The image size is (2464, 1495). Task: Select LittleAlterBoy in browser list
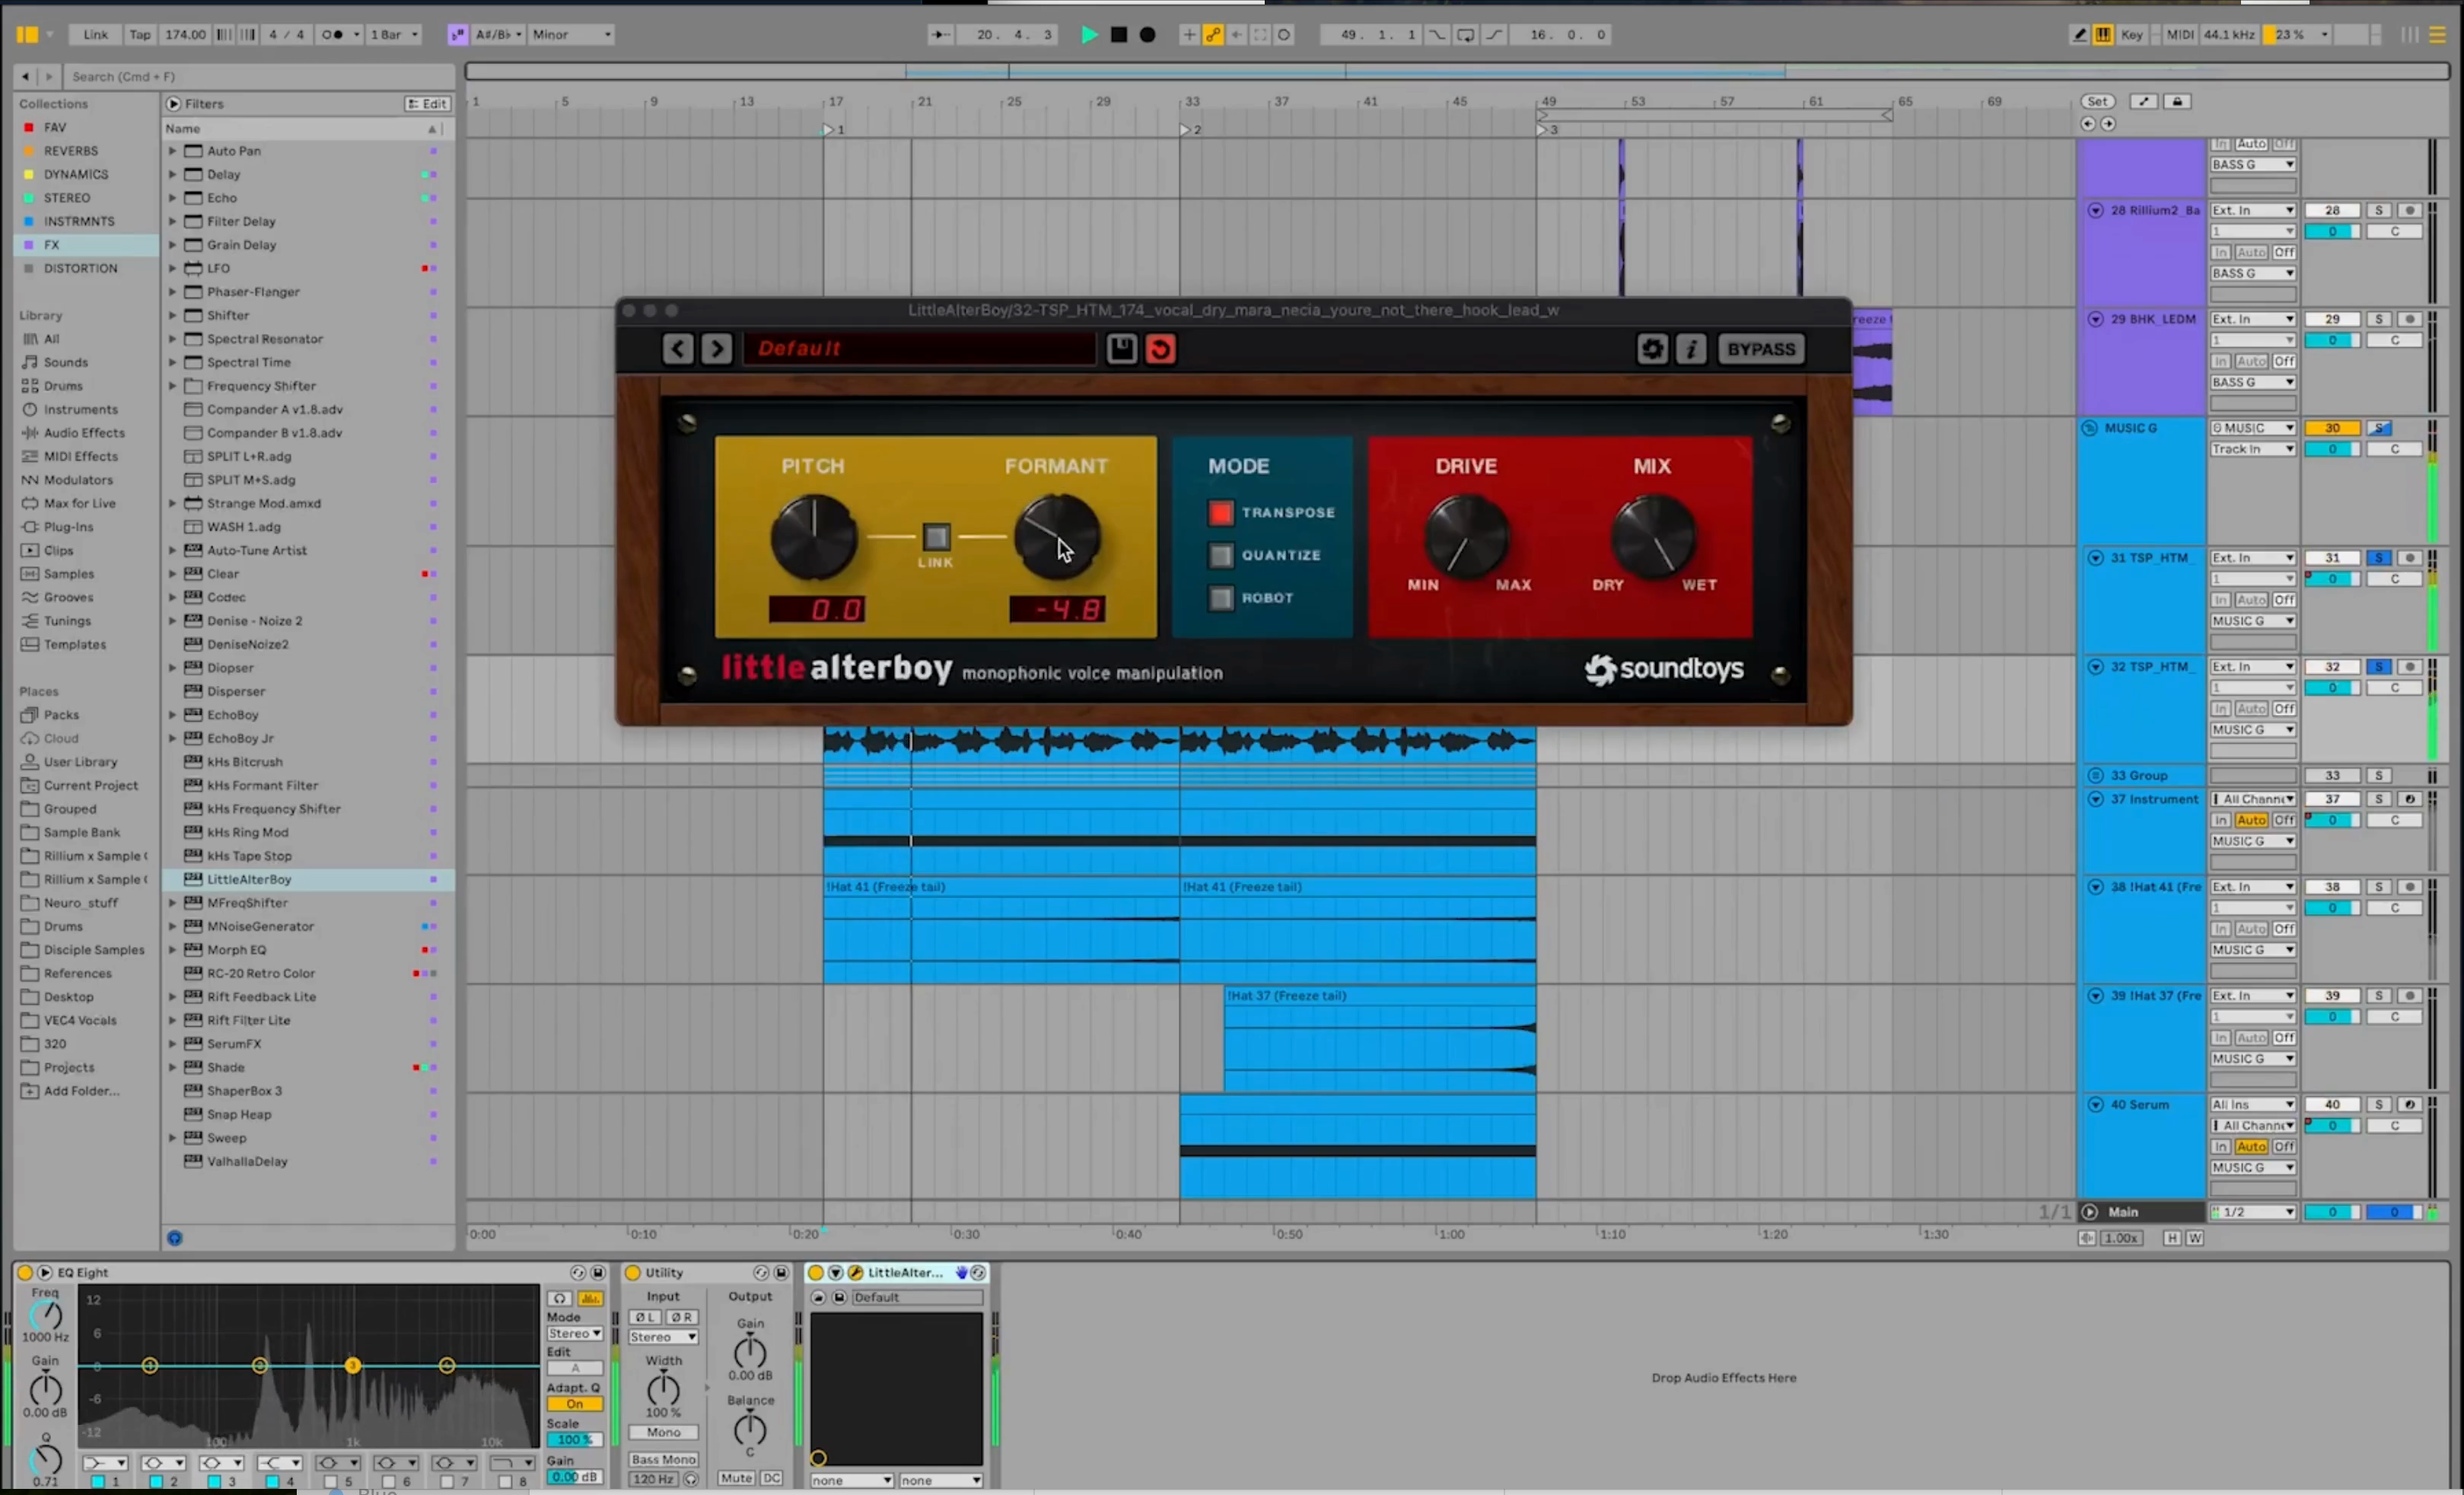pyautogui.click(x=308, y=879)
